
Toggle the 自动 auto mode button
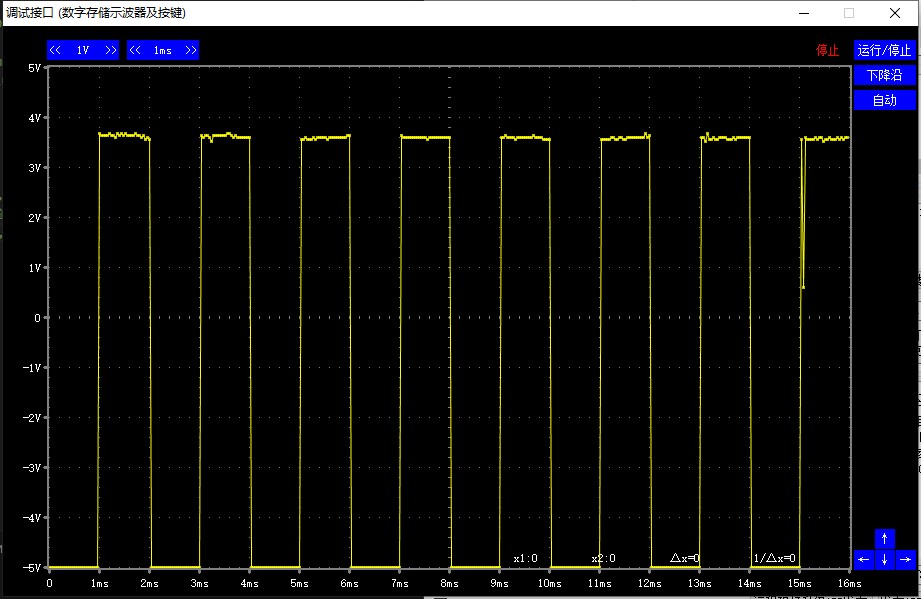(x=884, y=100)
